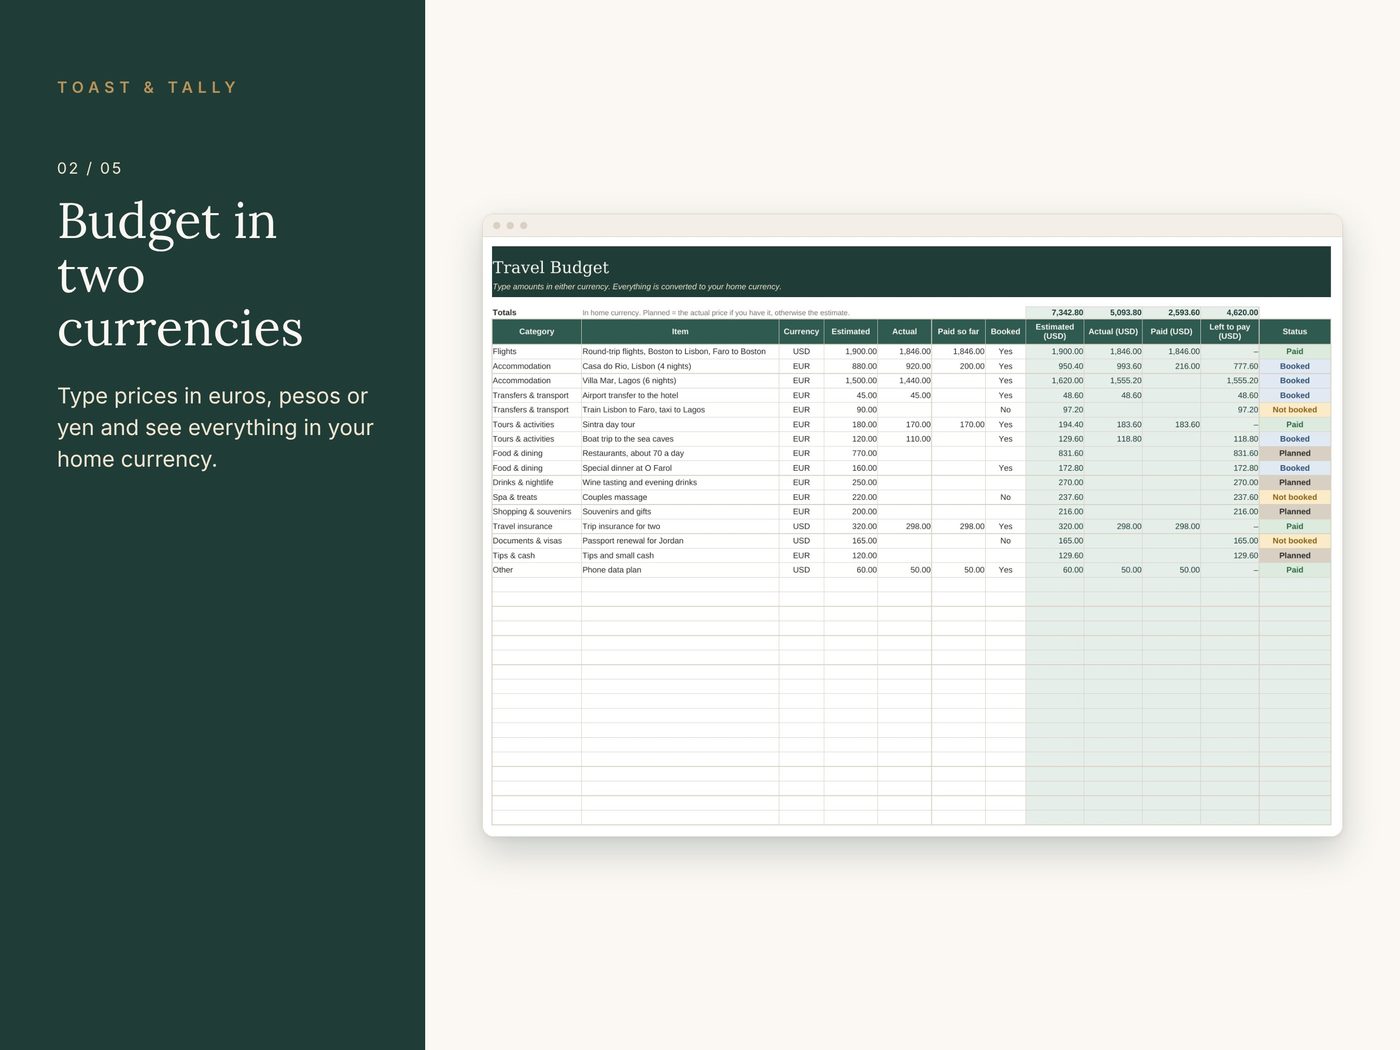This screenshot has width=1400, height=1050.
Task: Select Planned status for Tips and small cash
Action: (1294, 556)
